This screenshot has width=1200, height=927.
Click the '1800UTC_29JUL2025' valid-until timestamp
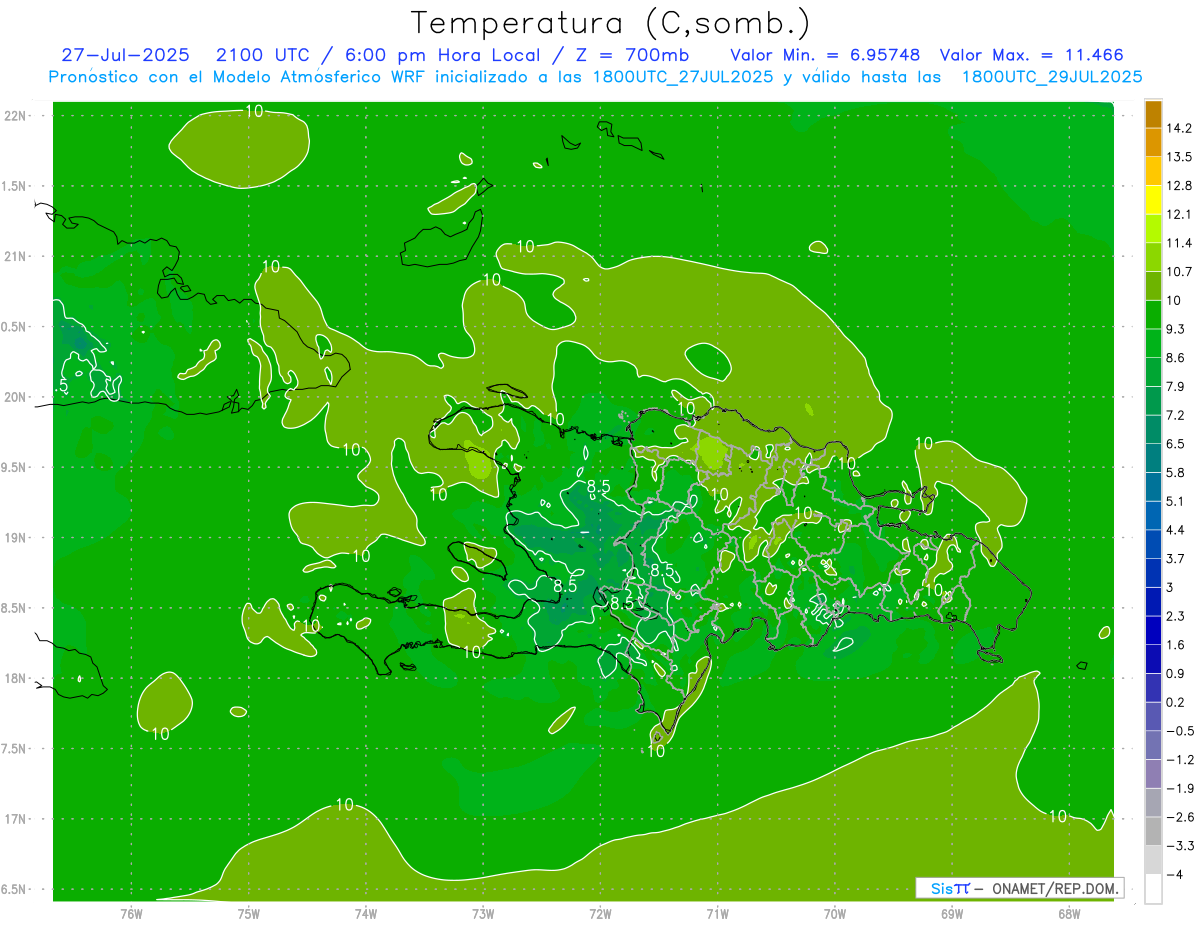pyautogui.click(x=1052, y=77)
